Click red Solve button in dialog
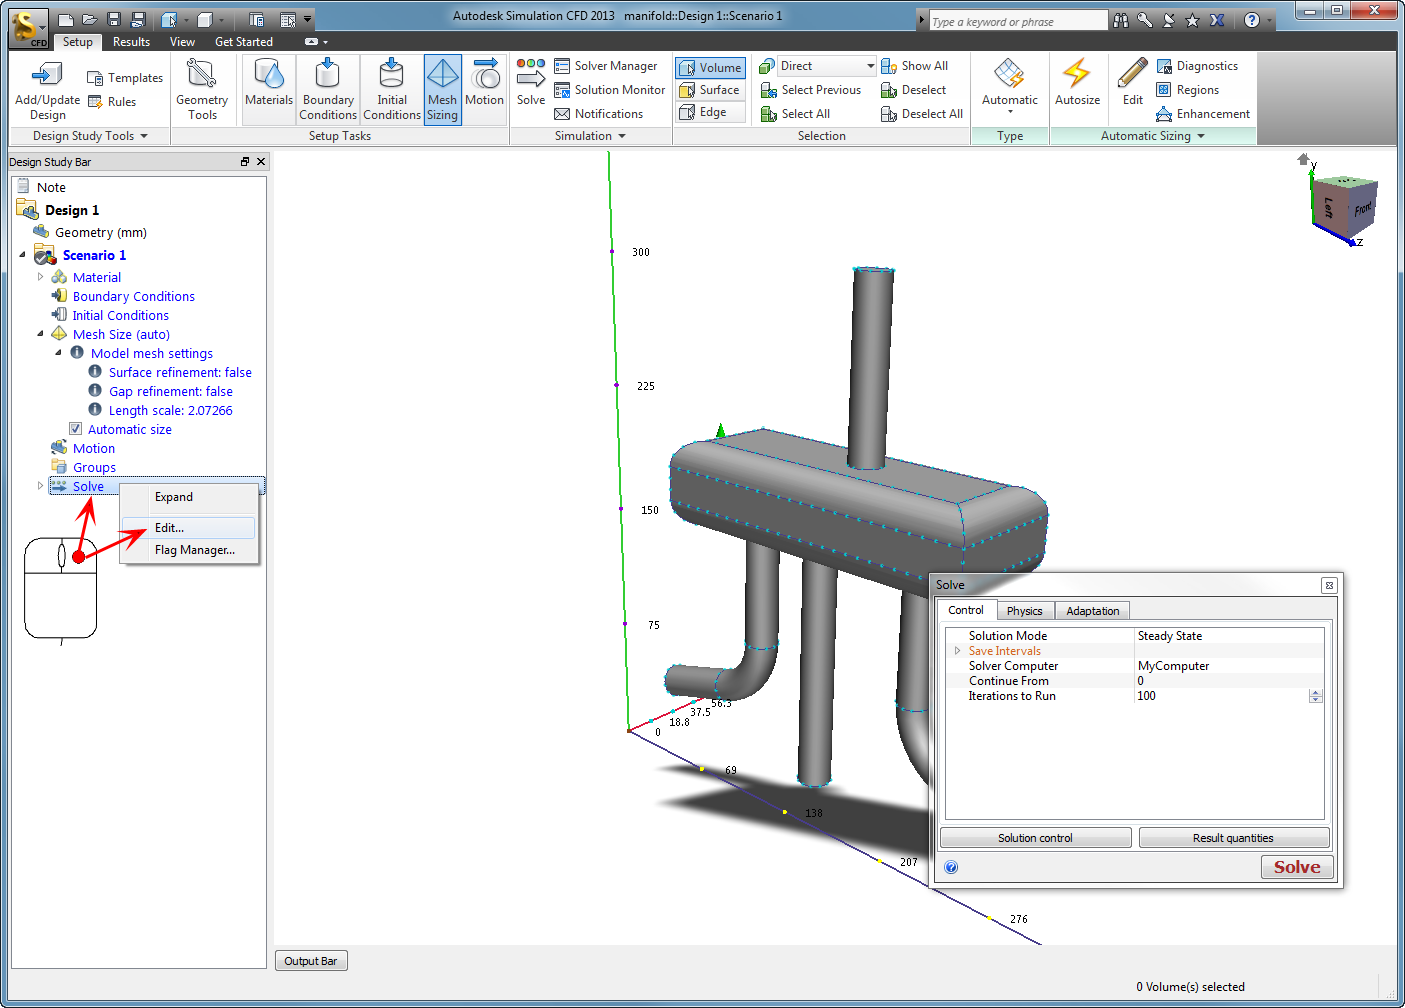Viewport: 1405px width, 1008px height. [x=1296, y=867]
